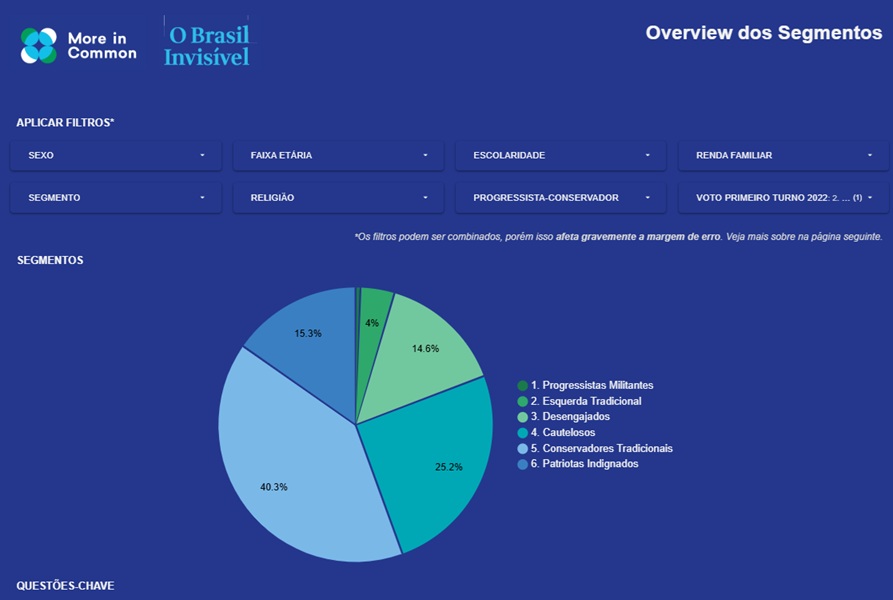Click the filter note about 'margem de erro'
The image size is (893, 600).
(x=618, y=236)
